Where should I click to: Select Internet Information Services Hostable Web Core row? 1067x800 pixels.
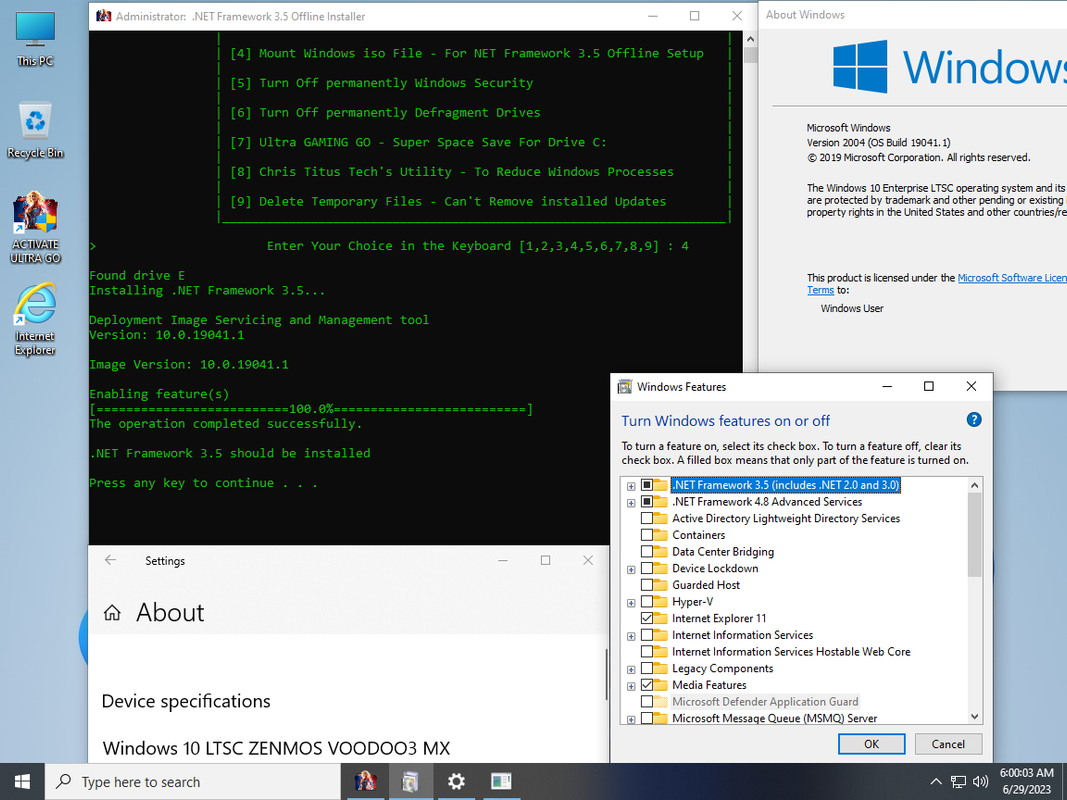pos(791,652)
